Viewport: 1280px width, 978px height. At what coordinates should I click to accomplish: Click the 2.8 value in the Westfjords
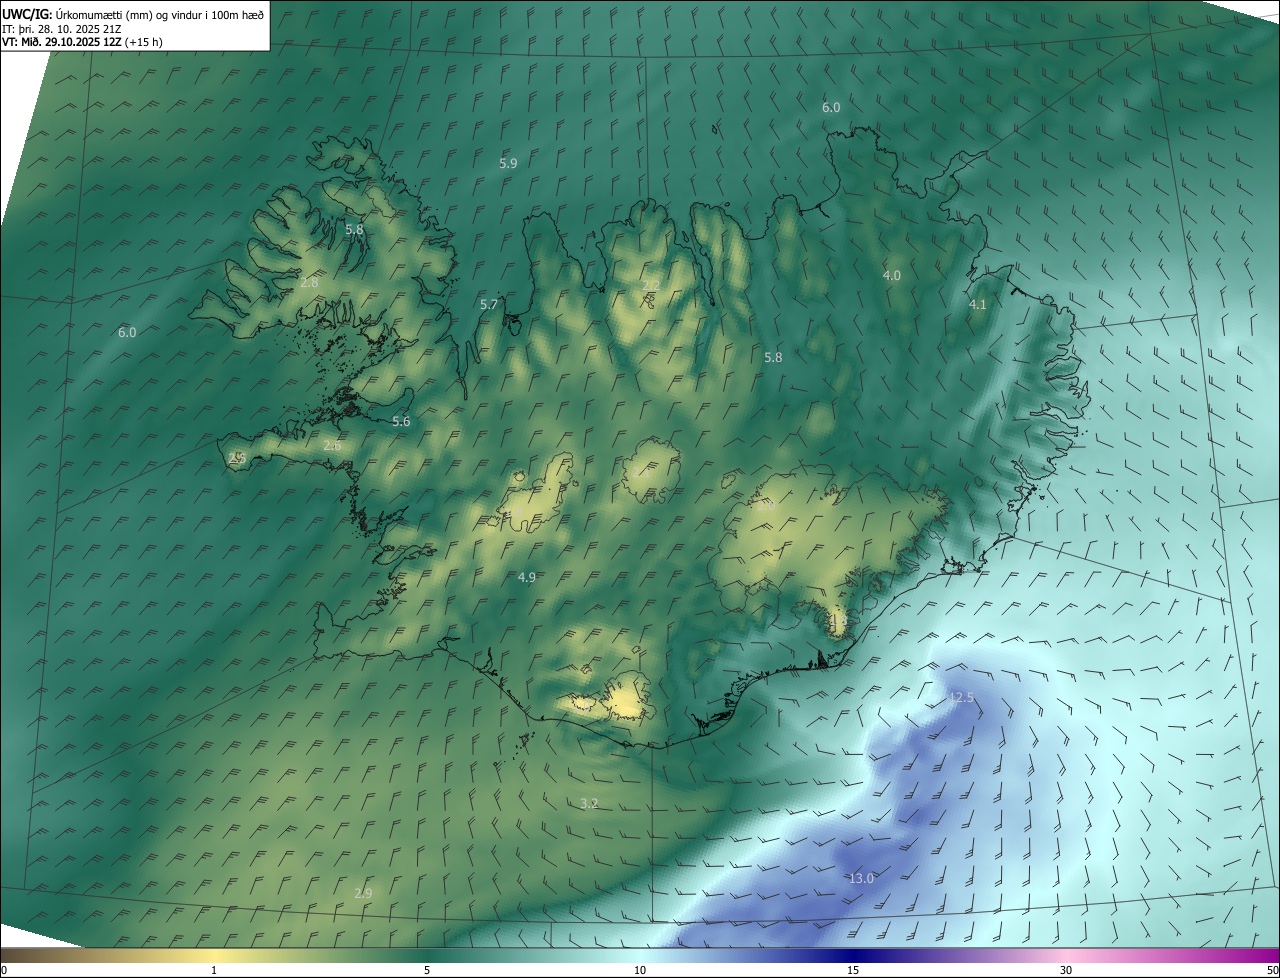click(309, 283)
